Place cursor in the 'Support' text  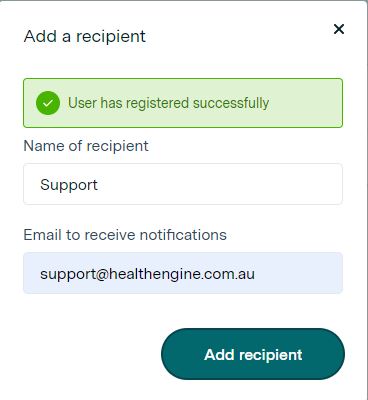point(69,185)
